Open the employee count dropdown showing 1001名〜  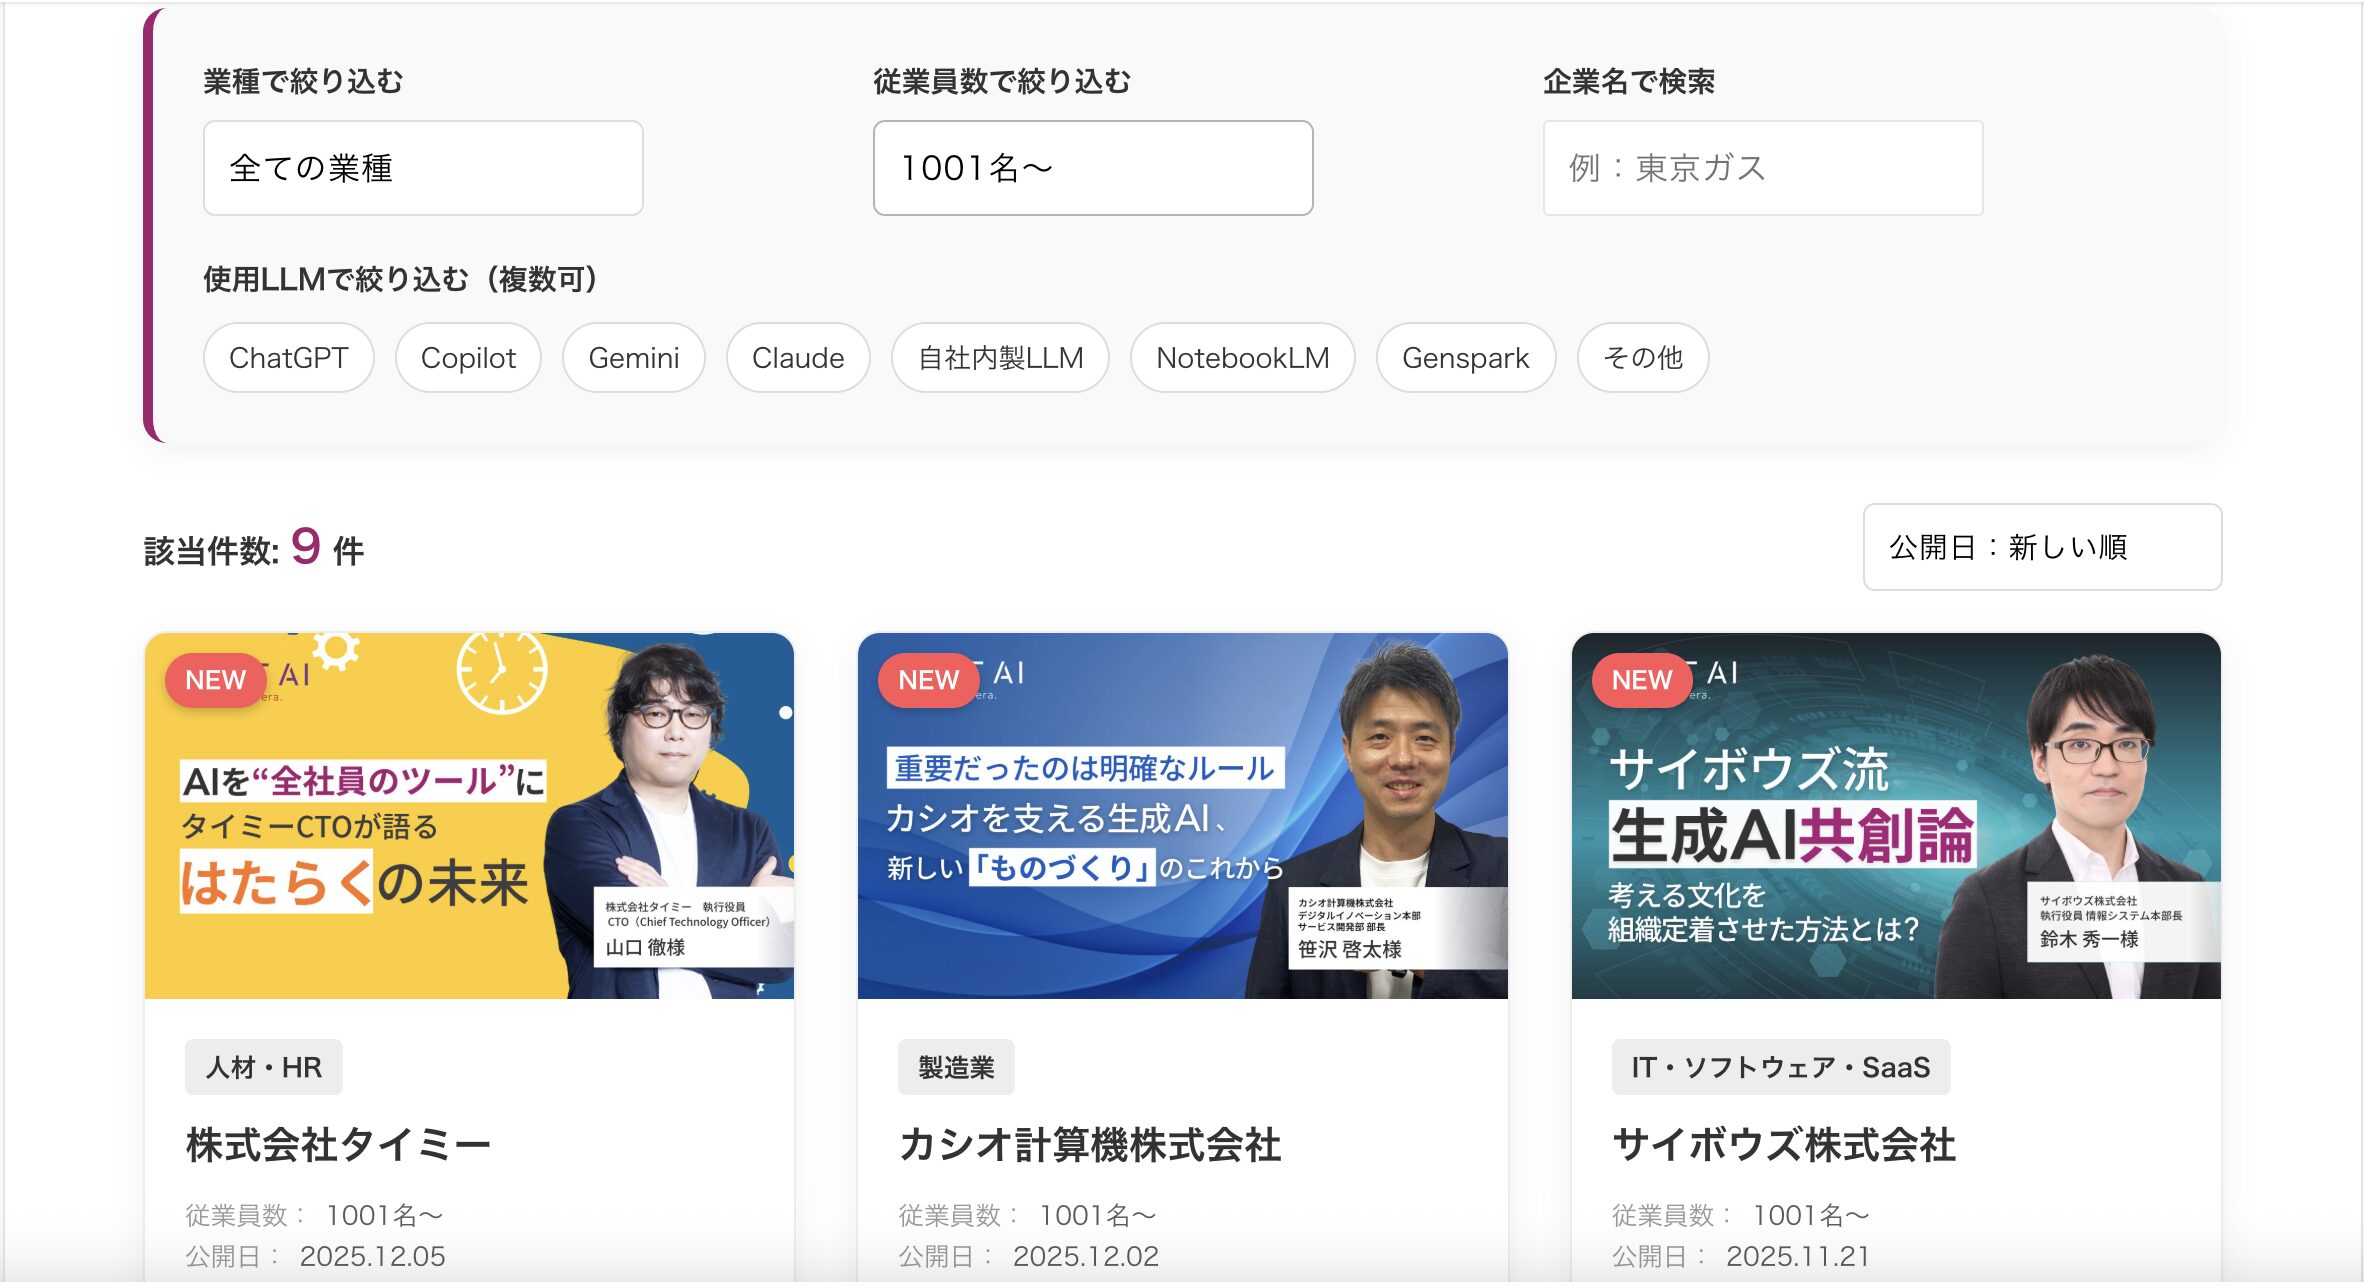1092,167
